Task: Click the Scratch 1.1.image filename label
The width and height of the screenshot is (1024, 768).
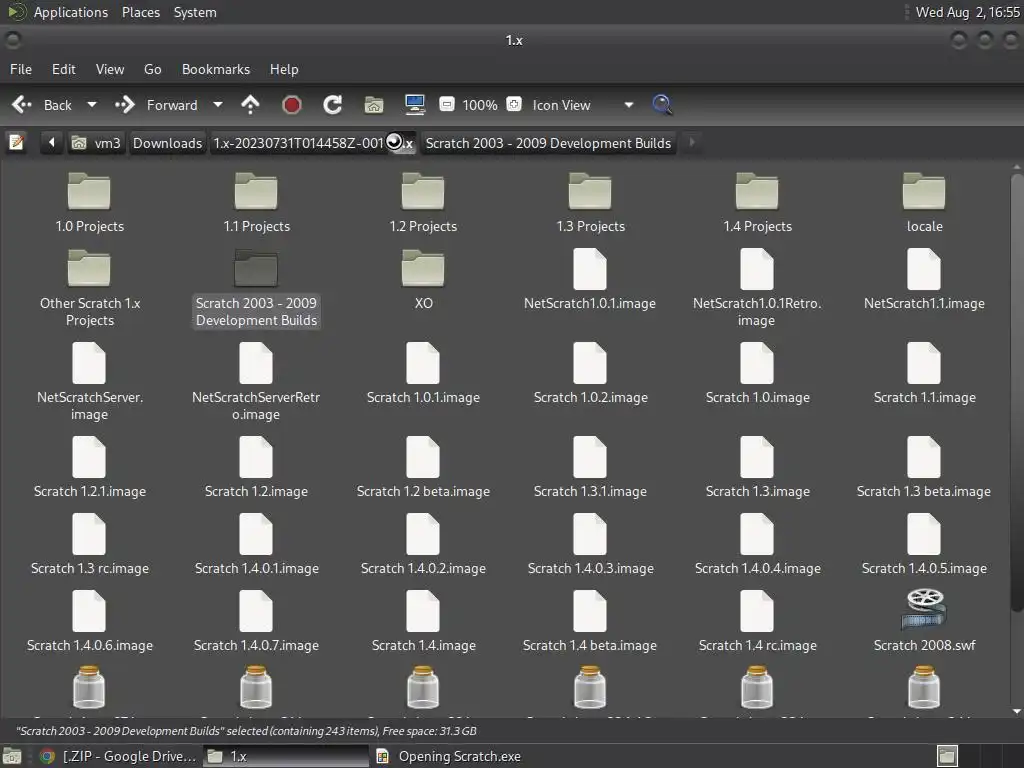Action: click(x=925, y=397)
